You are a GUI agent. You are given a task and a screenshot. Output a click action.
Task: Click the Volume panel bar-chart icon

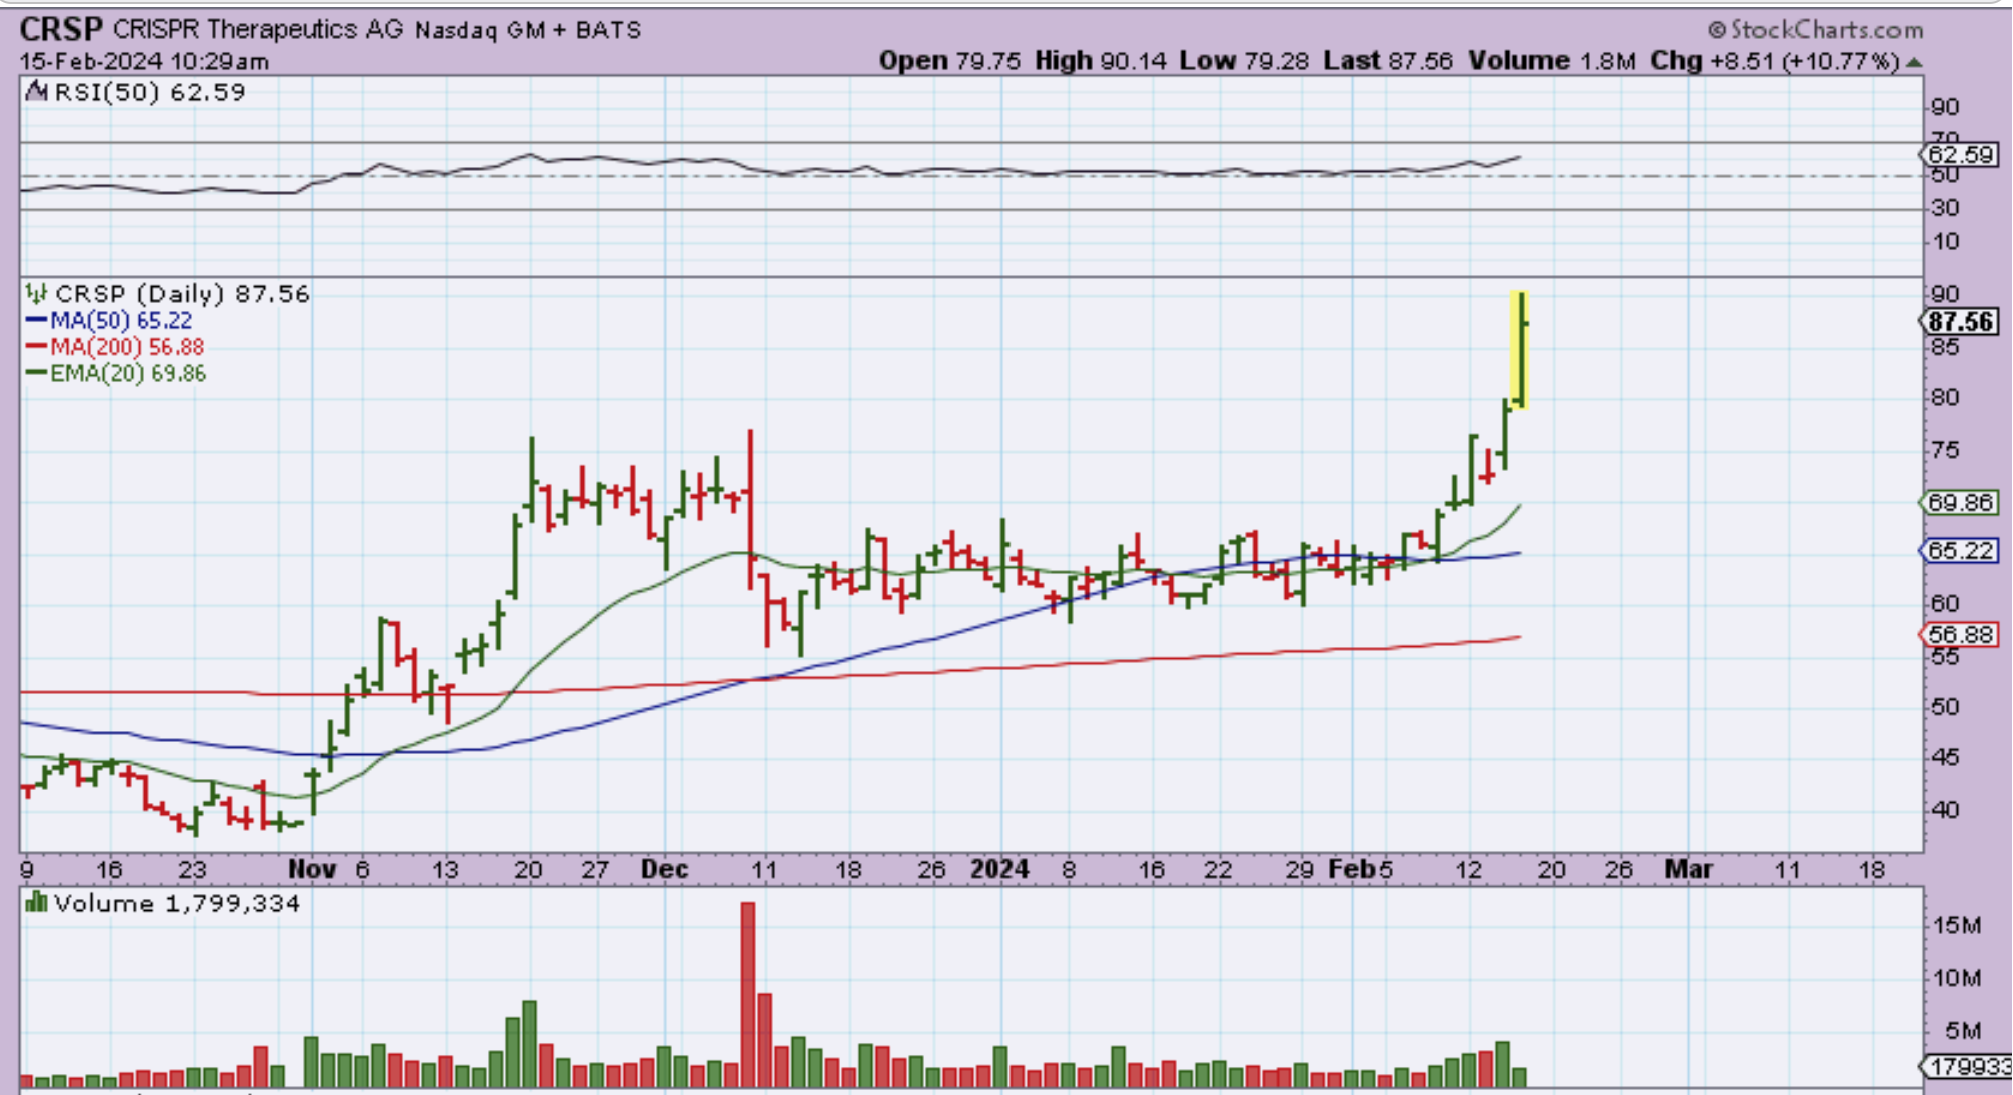(36, 903)
